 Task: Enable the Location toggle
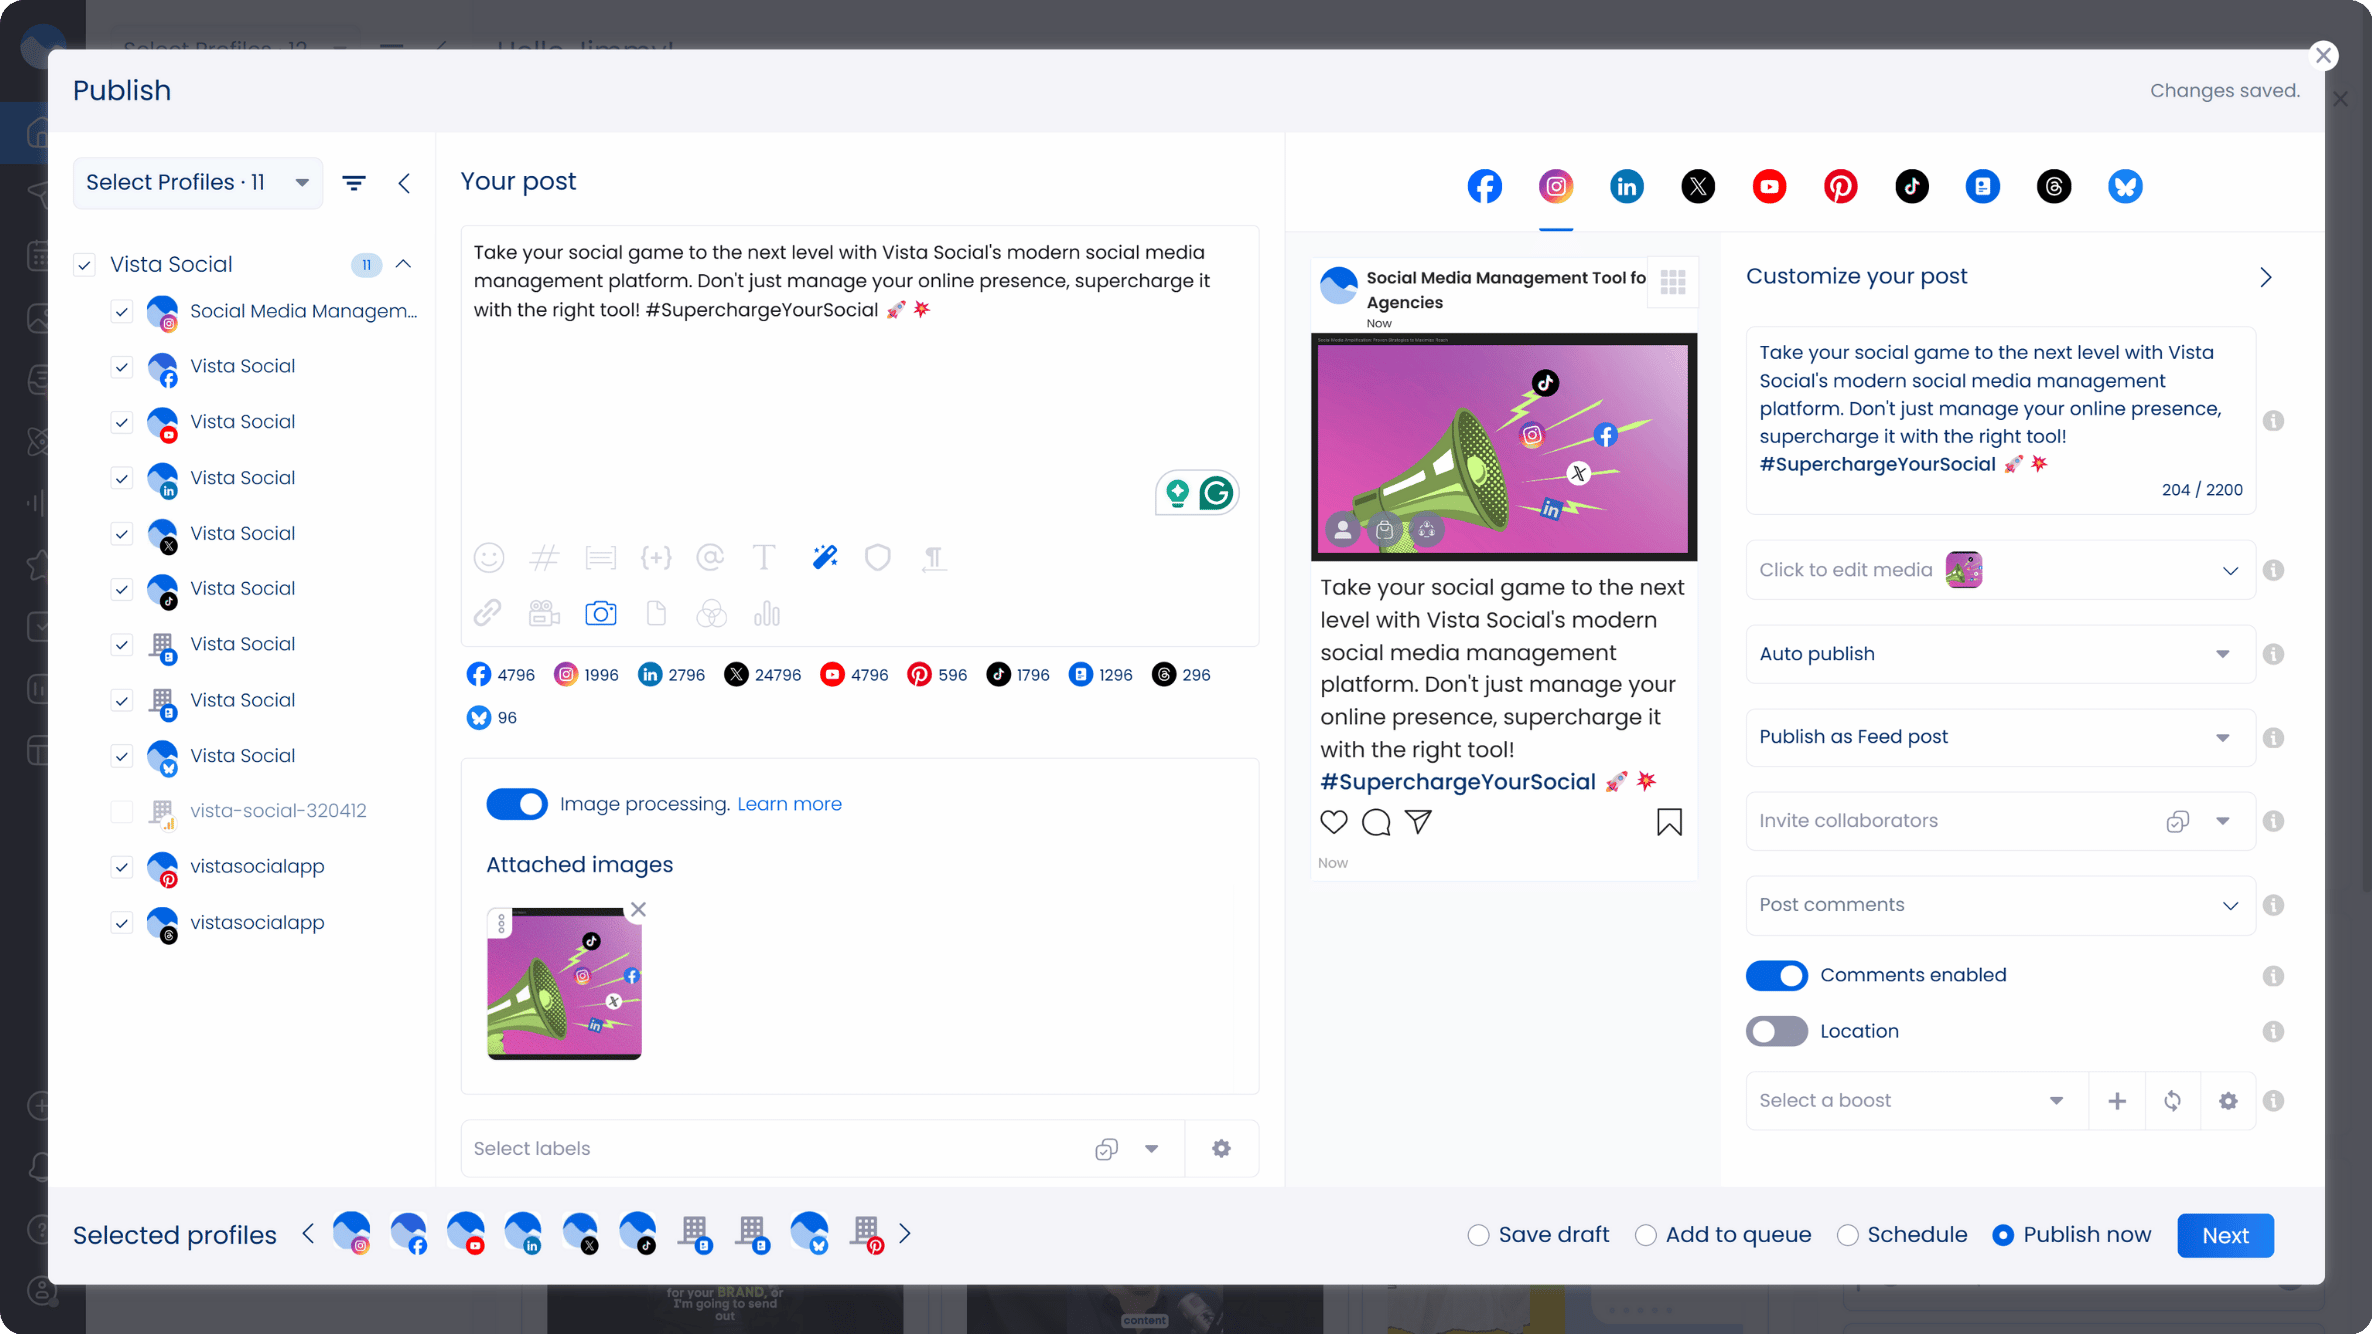pyautogui.click(x=1776, y=1031)
